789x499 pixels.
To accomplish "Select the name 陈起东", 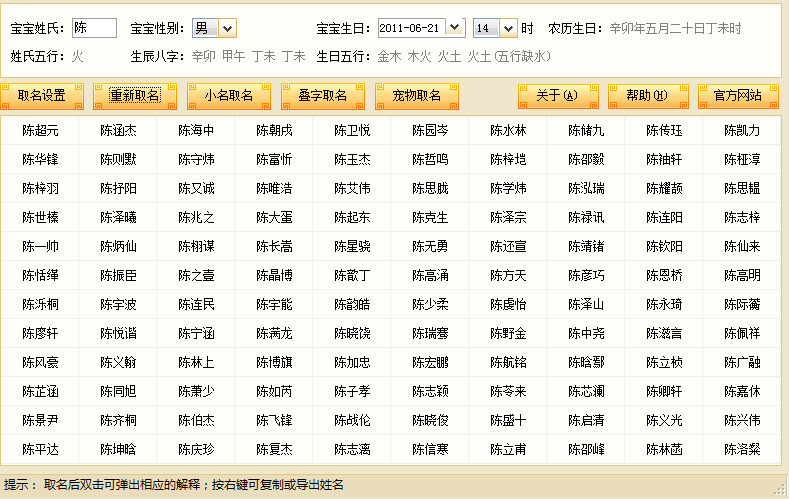I will pos(352,217).
